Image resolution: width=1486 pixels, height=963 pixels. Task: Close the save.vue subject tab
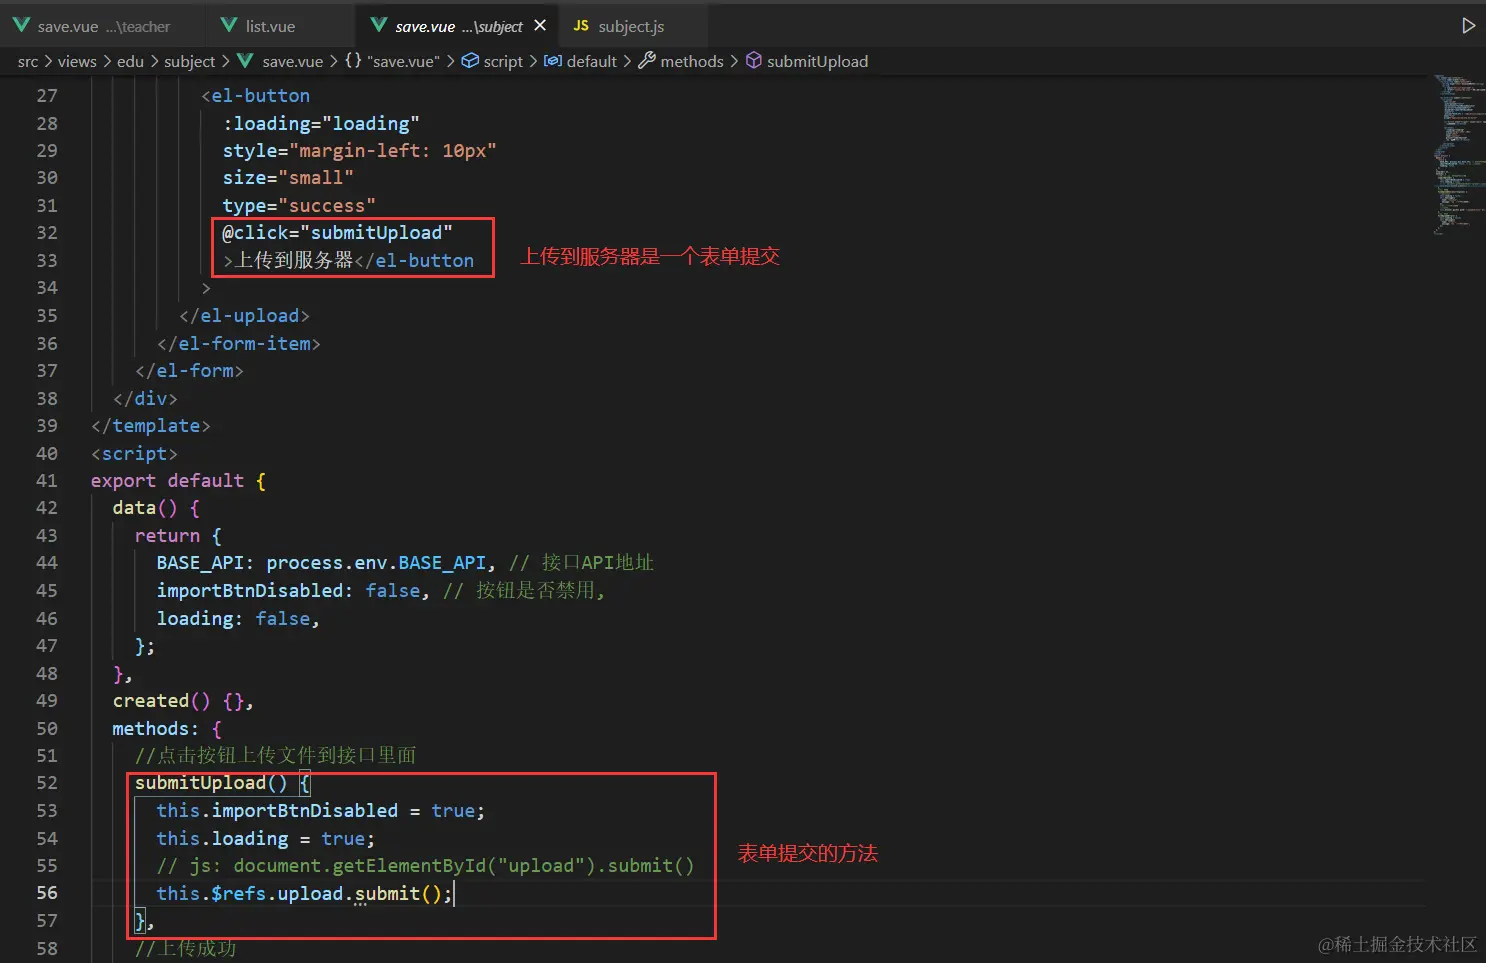coord(540,25)
